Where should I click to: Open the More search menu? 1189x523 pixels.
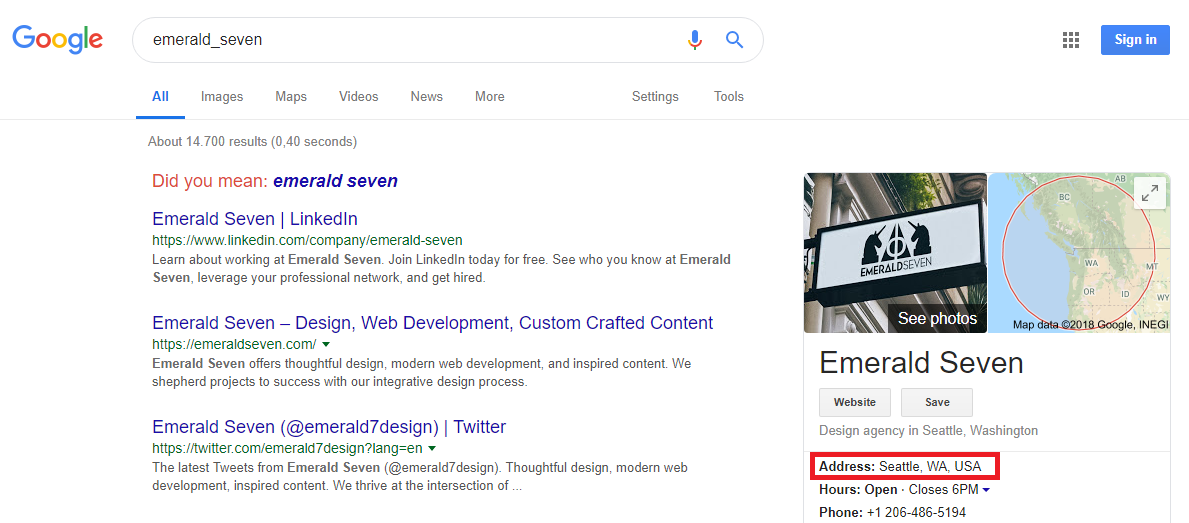click(490, 96)
